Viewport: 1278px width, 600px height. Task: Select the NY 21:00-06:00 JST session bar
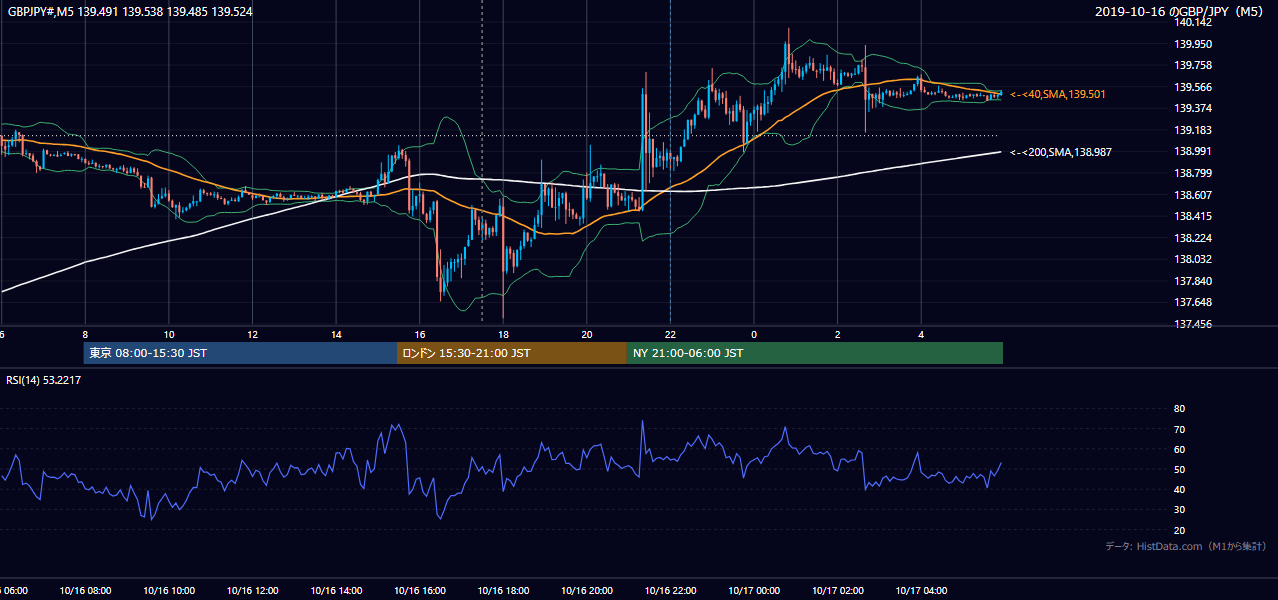point(815,353)
